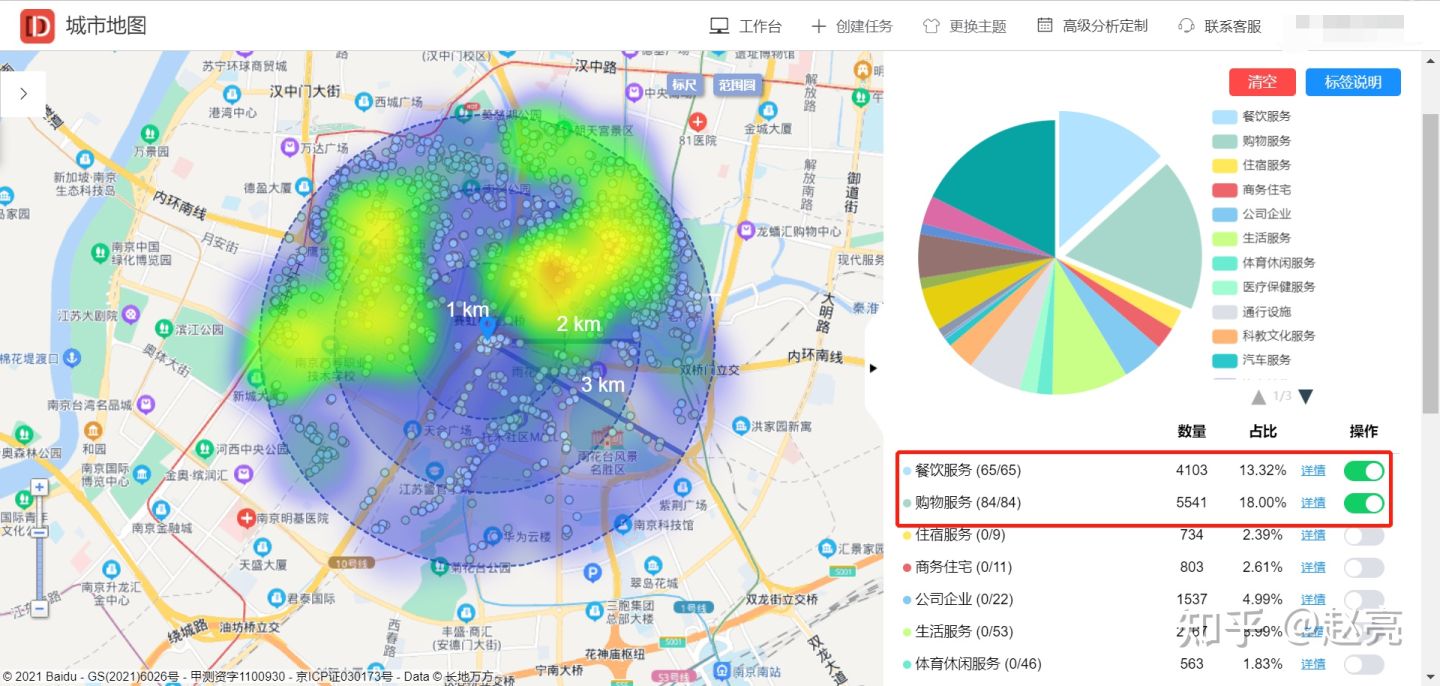The width and height of the screenshot is (1440, 686).
Task: Open 创建任务 in the top navigation
Action: [851, 26]
